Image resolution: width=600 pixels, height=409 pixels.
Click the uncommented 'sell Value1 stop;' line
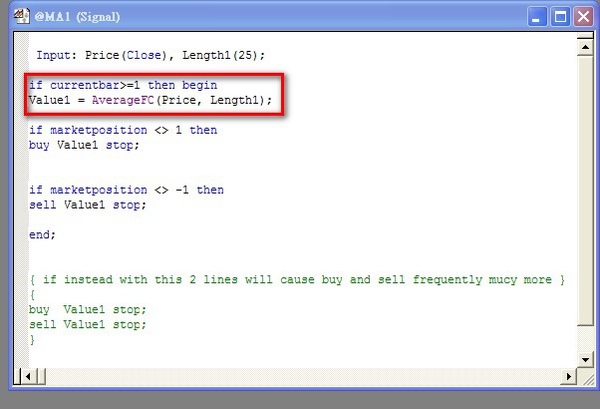point(88,205)
